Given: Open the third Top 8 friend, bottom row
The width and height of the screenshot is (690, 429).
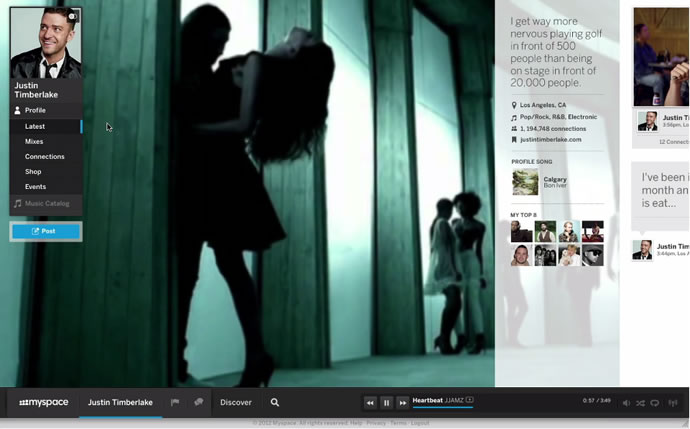Looking at the screenshot, I should coord(569,255).
